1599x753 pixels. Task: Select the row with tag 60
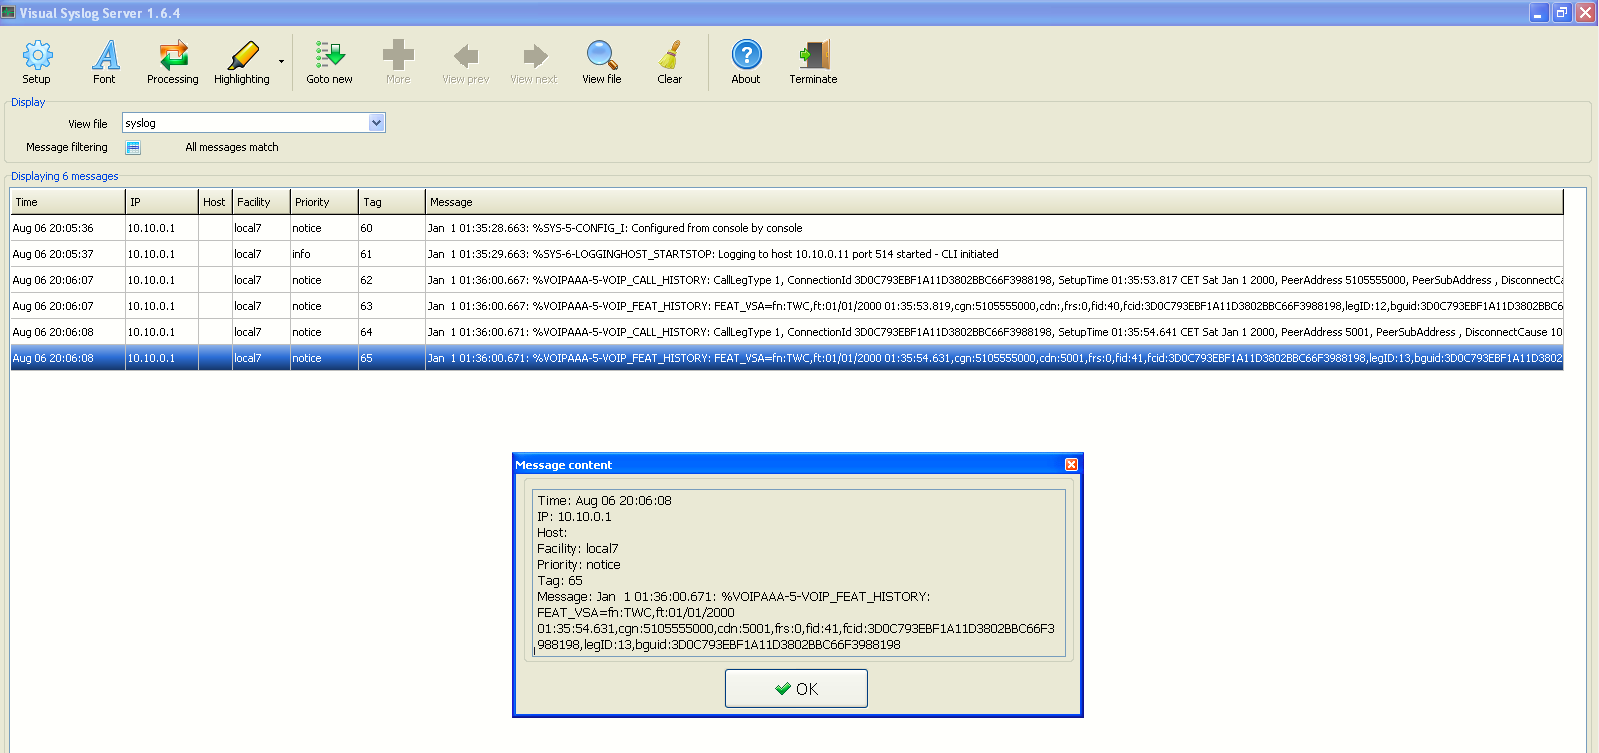[786, 228]
